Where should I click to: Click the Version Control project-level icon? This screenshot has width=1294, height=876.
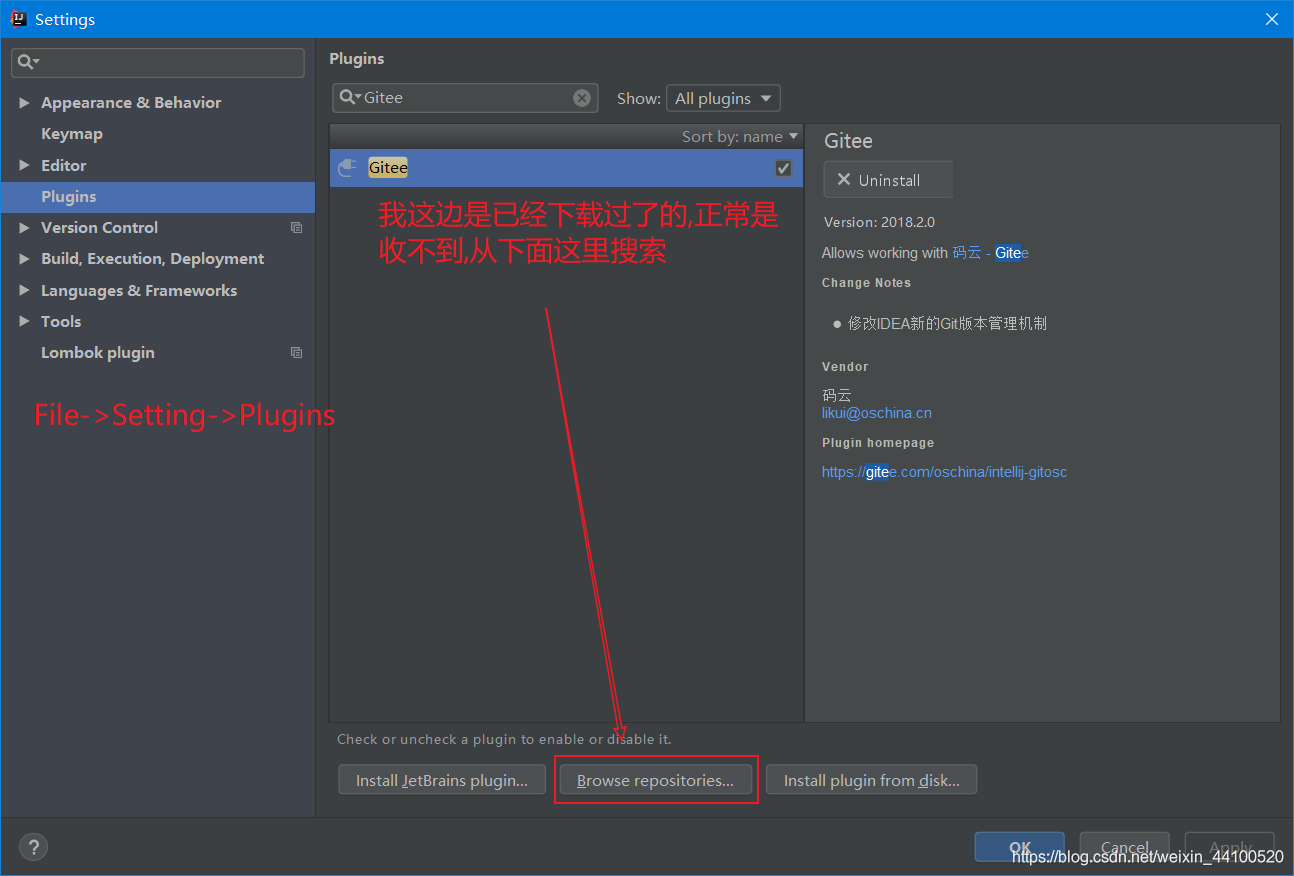(296, 228)
